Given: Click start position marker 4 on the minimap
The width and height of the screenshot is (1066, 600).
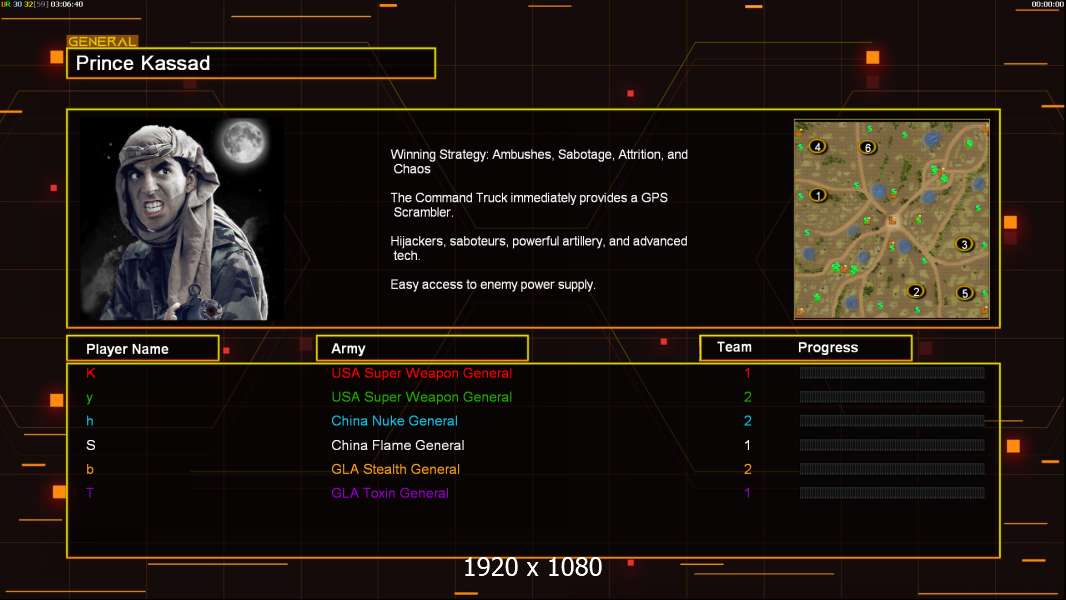Looking at the screenshot, I should point(818,146).
